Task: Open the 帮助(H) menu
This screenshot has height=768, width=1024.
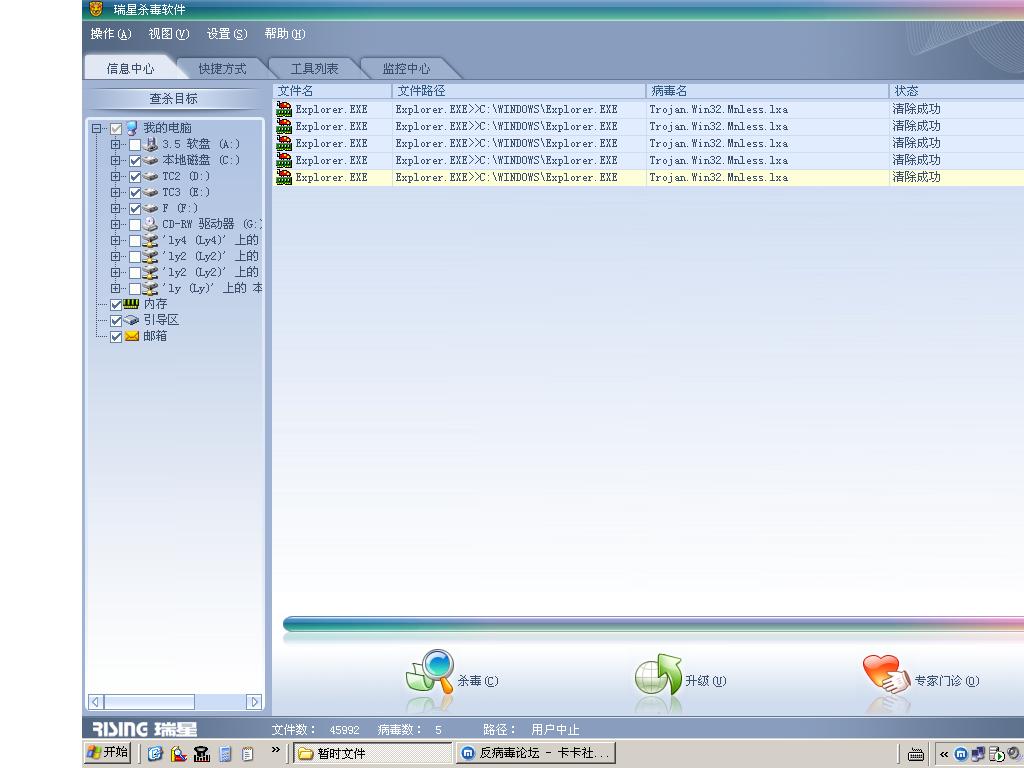Action: click(x=285, y=34)
